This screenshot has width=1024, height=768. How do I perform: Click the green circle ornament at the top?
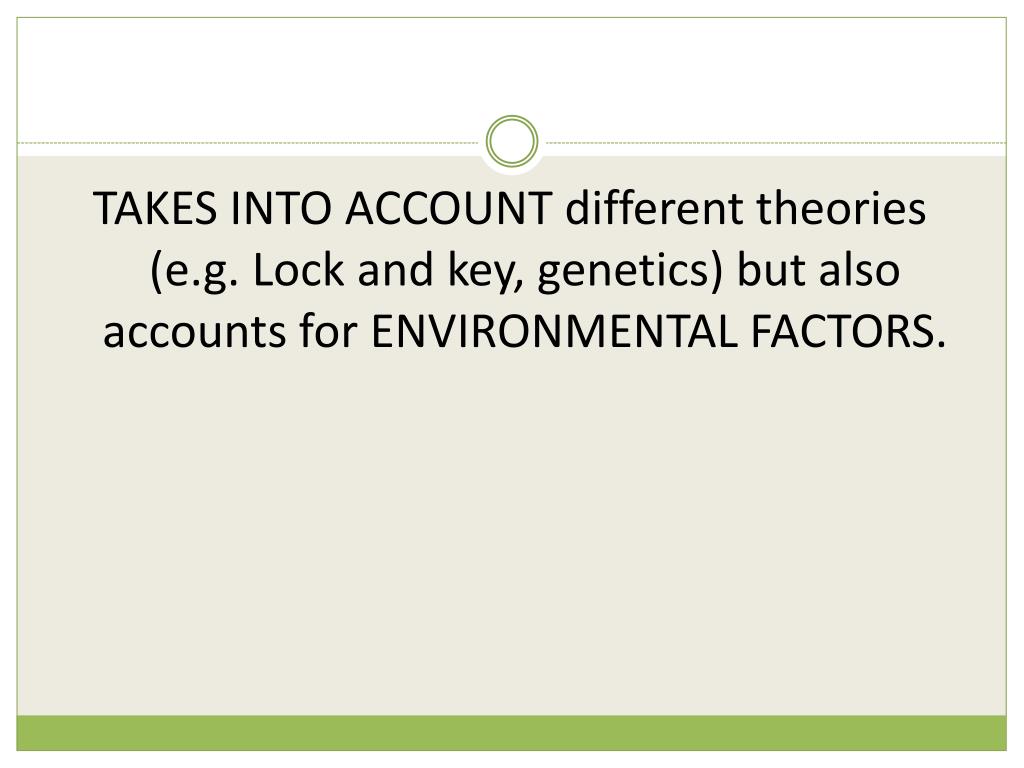[x=512, y=141]
